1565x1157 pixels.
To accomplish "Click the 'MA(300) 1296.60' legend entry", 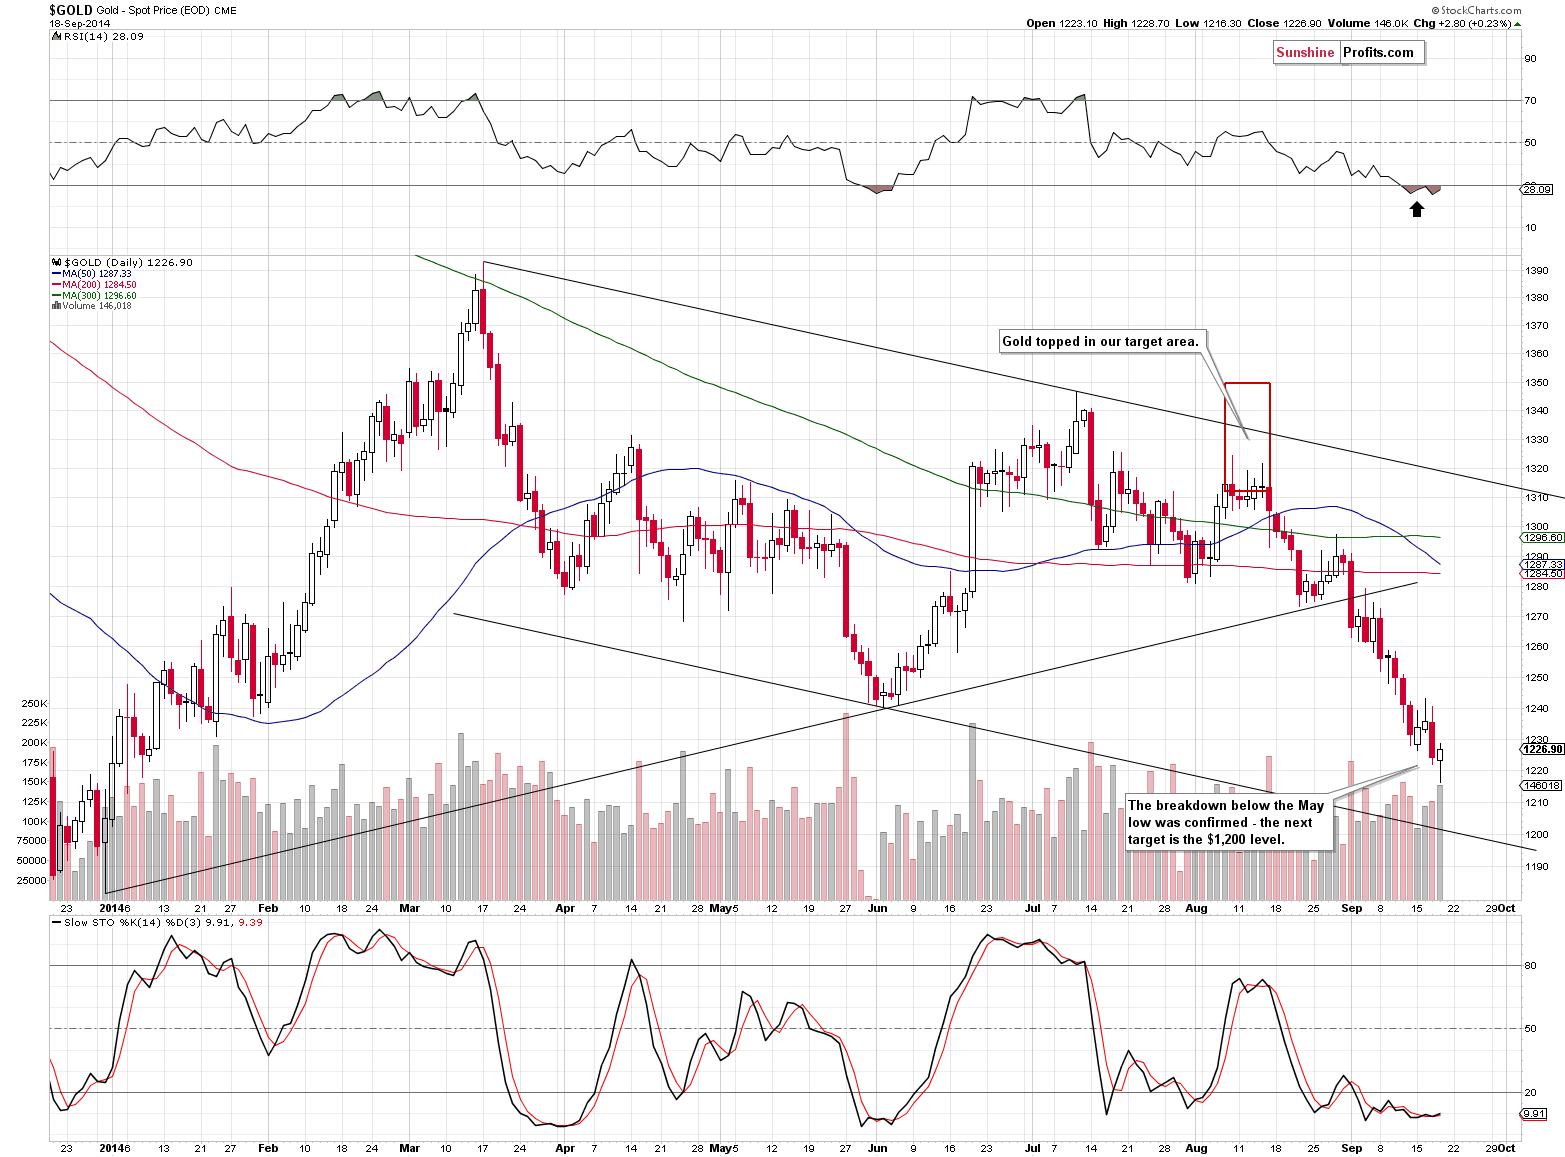I will 99,296.
